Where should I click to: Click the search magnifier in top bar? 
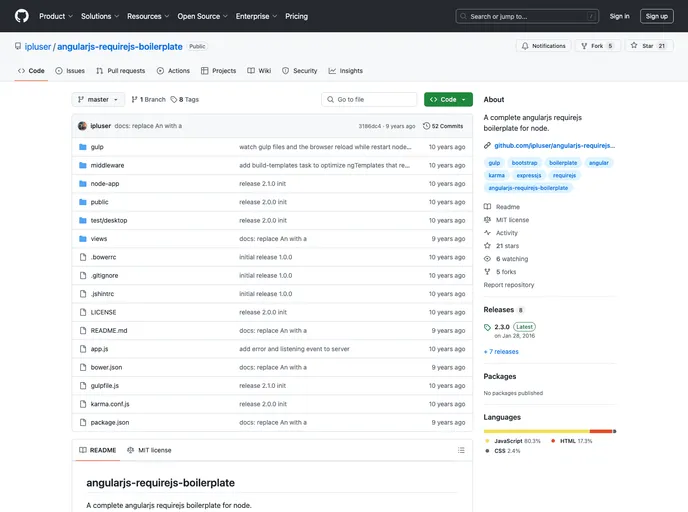tap(463, 16)
